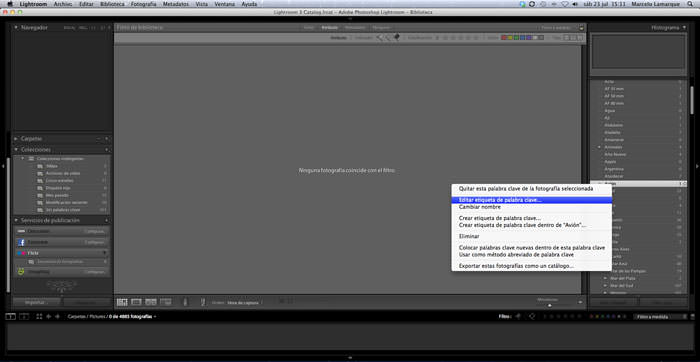Click Configurar next to Facebook
This screenshot has height=362, width=700.
tap(95, 242)
